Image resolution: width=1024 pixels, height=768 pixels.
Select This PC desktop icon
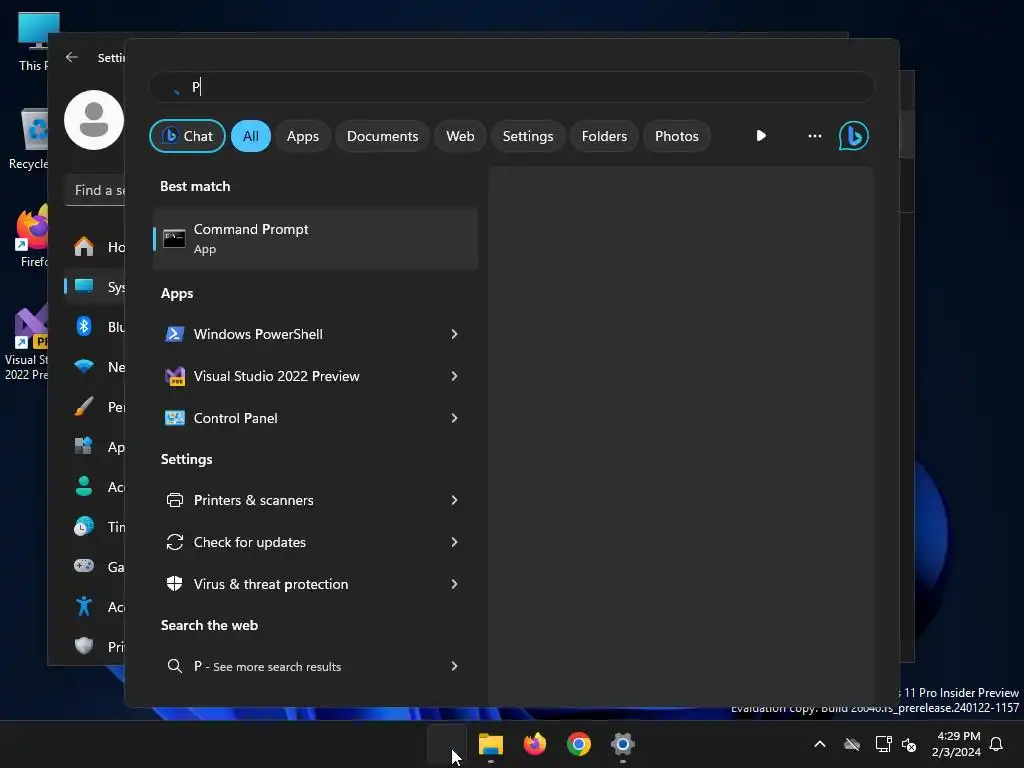click(34, 41)
